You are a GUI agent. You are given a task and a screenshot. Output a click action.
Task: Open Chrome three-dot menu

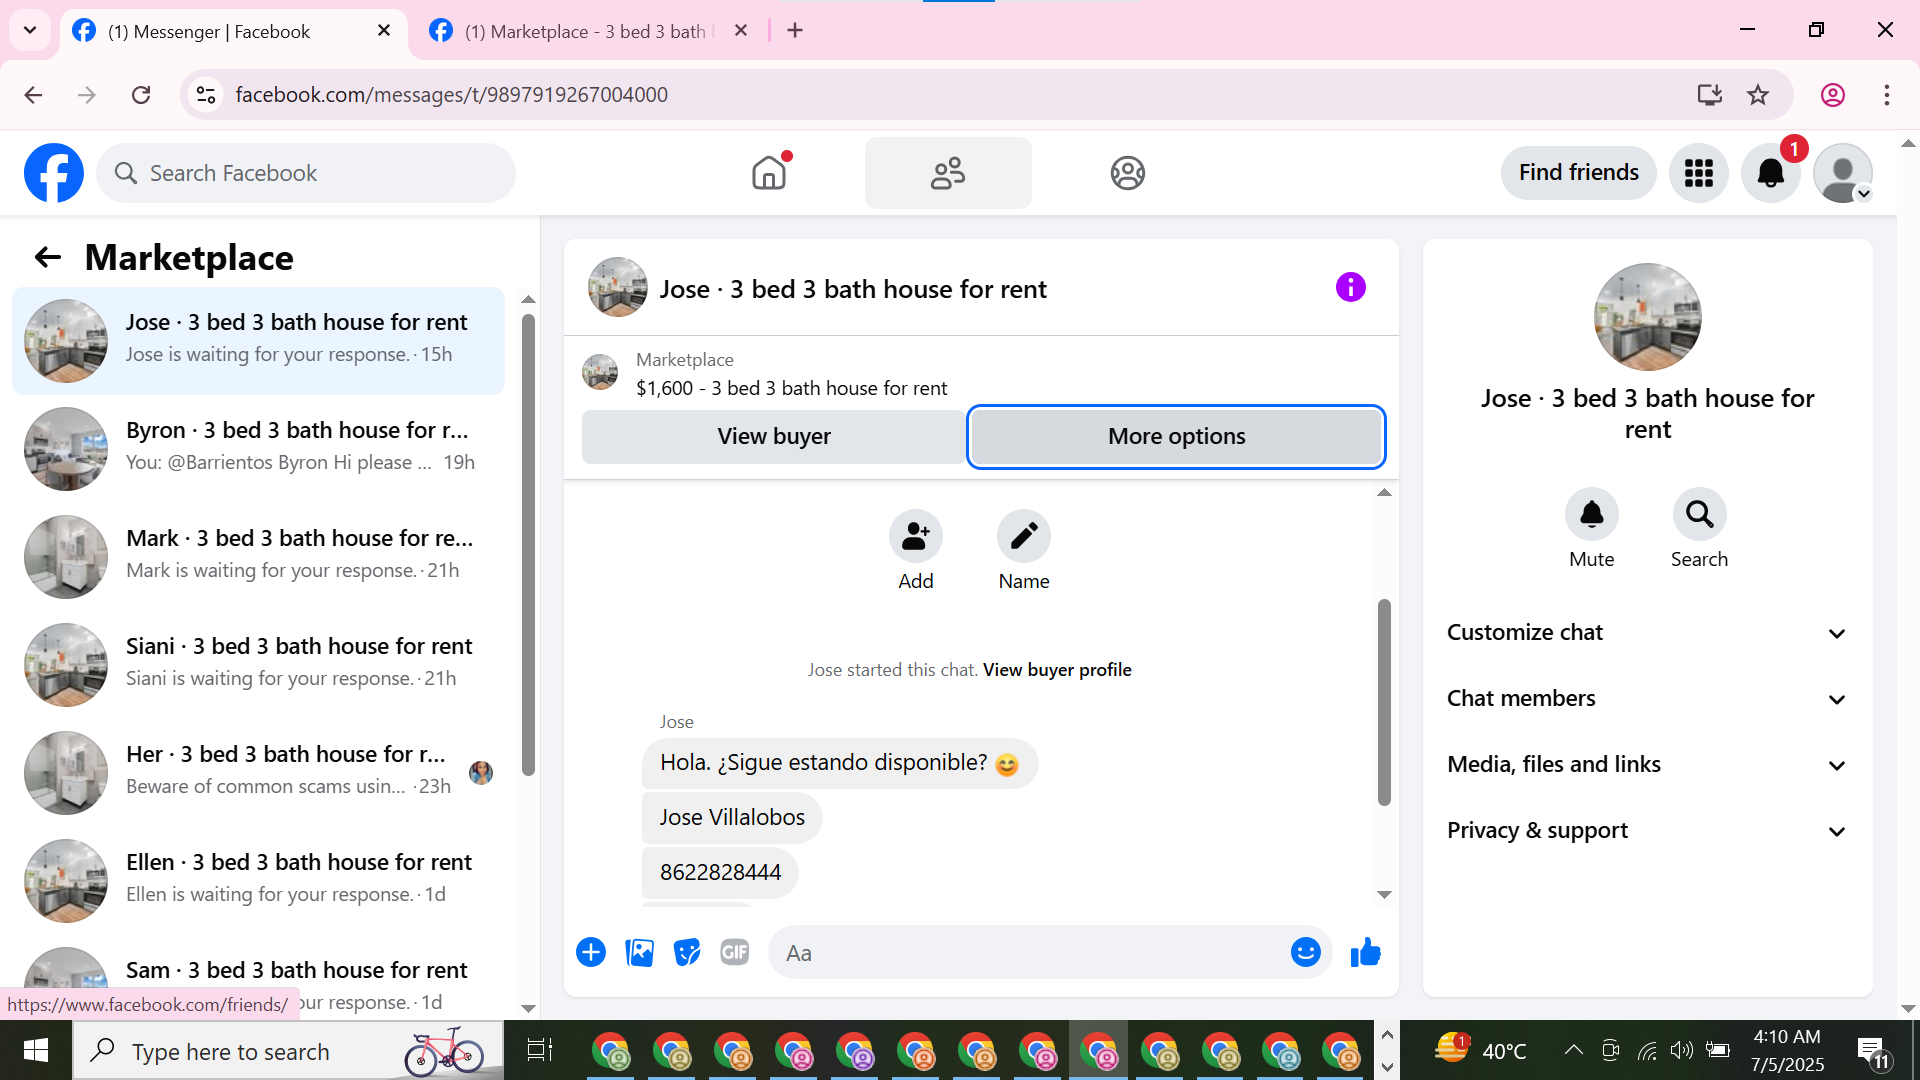click(1886, 95)
